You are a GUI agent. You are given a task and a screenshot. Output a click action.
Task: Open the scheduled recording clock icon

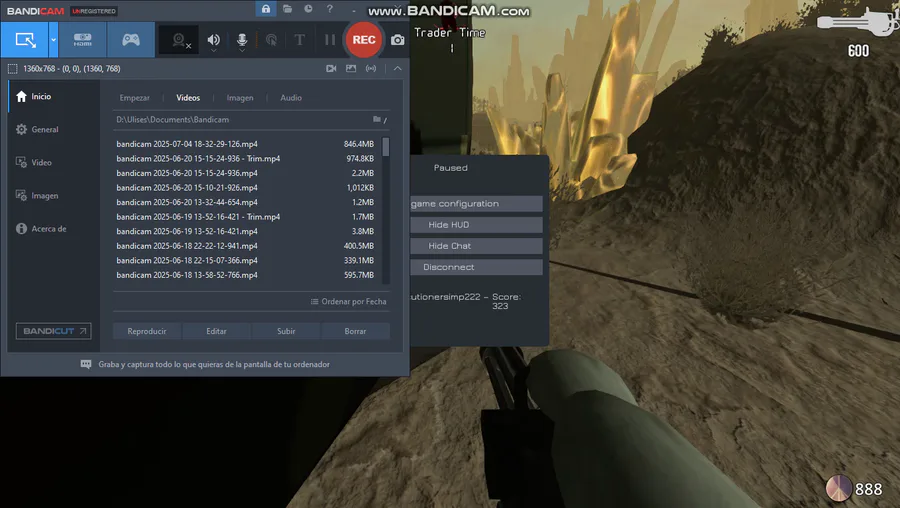click(x=308, y=9)
